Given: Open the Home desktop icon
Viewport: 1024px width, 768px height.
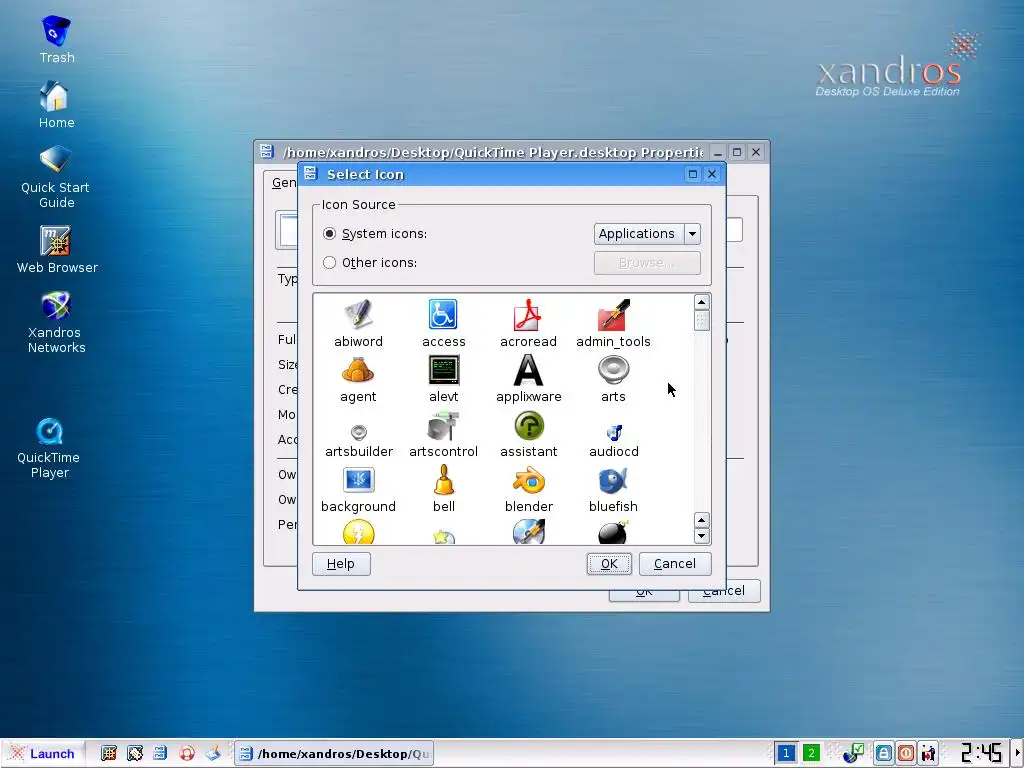Looking at the screenshot, I should [56, 104].
